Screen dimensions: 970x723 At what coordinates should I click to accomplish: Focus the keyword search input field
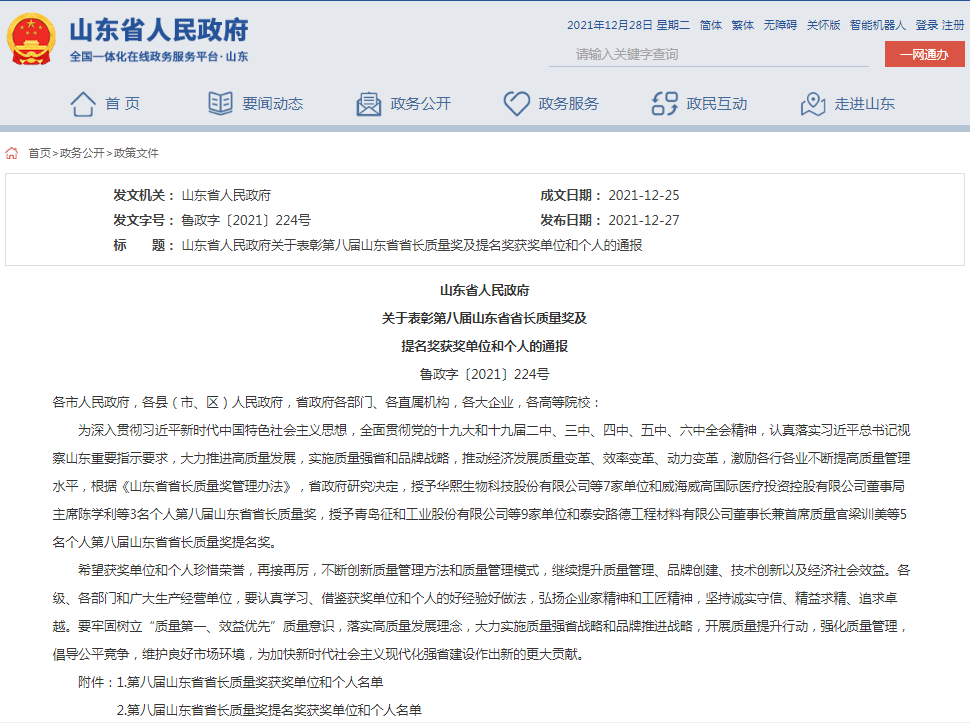(708, 54)
